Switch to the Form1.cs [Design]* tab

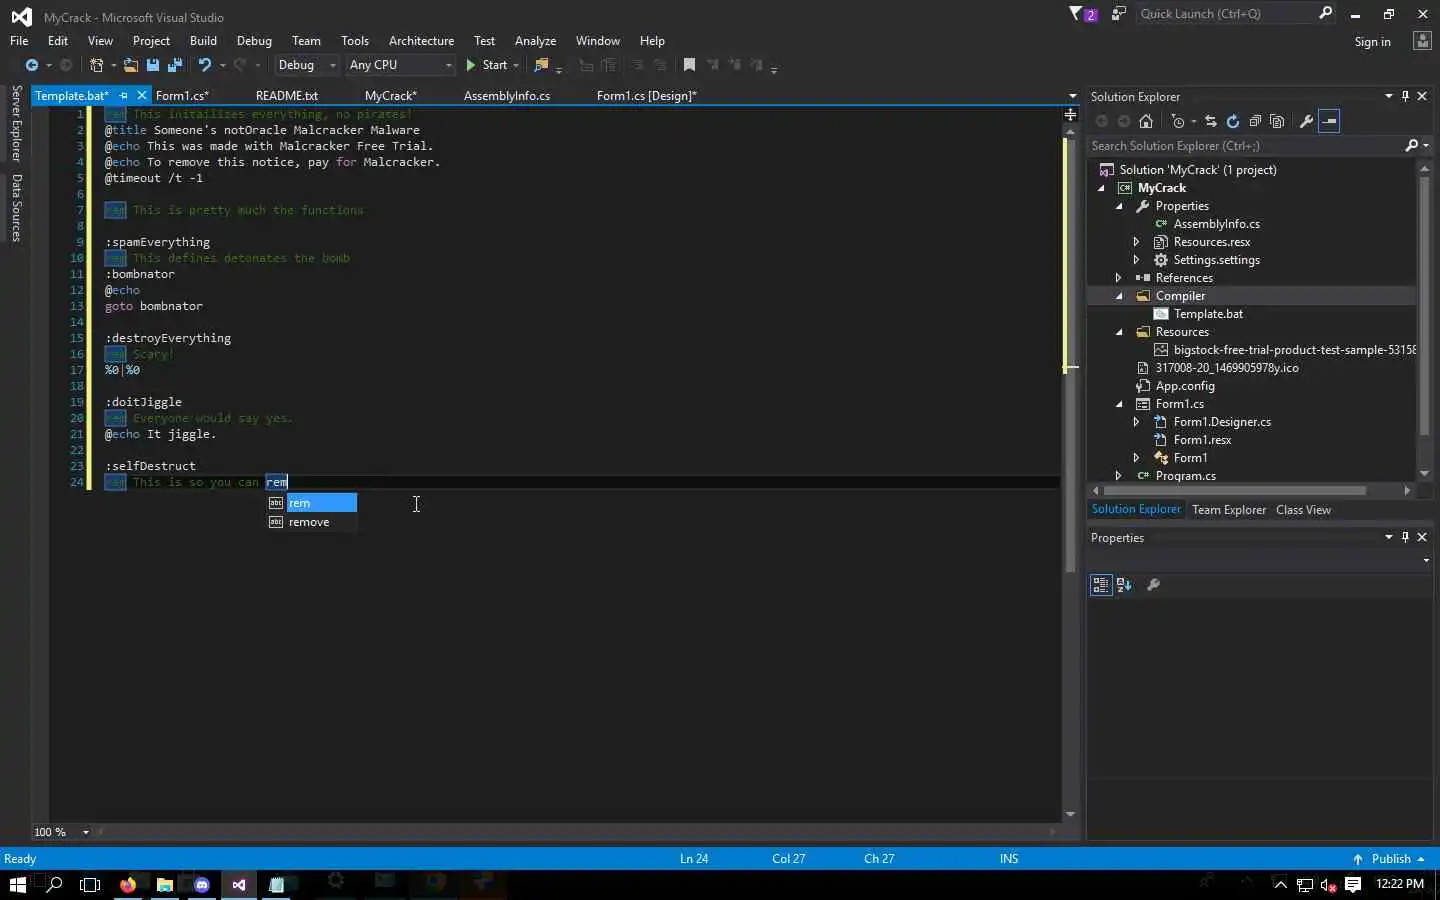coord(646,96)
